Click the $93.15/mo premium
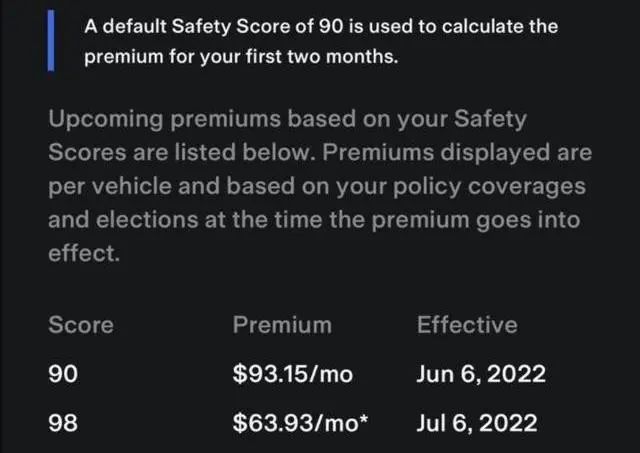 coord(293,374)
